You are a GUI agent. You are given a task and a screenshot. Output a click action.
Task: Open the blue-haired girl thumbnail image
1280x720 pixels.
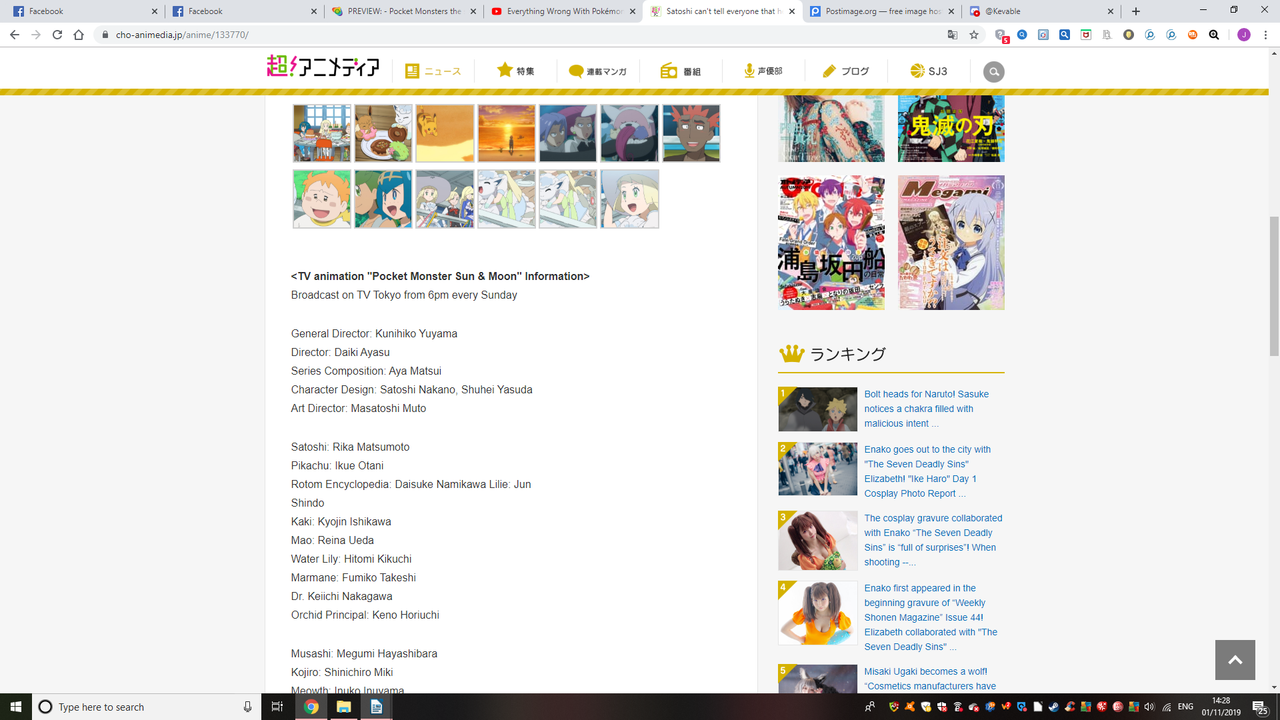(383, 199)
